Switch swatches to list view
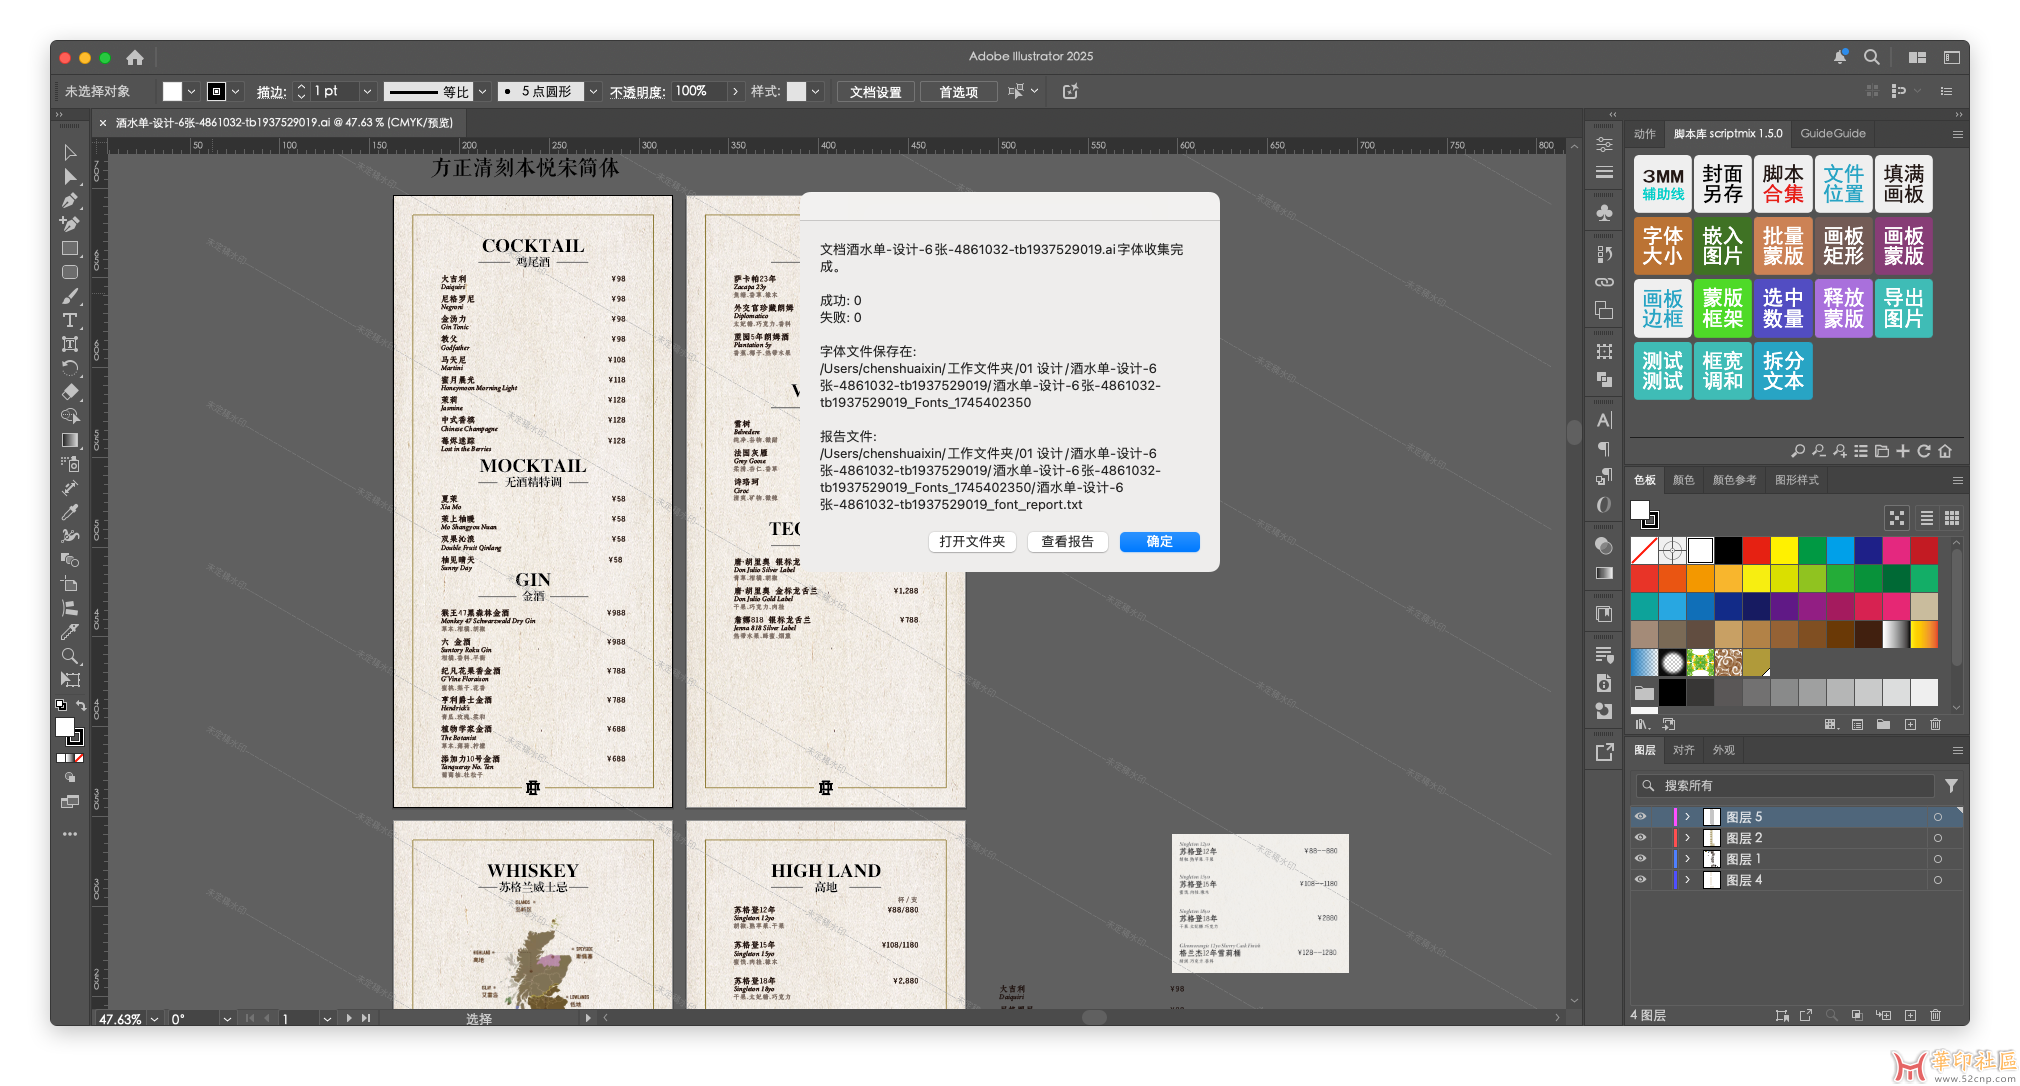This screenshot has height=1086, width=2020. pos(1926,518)
